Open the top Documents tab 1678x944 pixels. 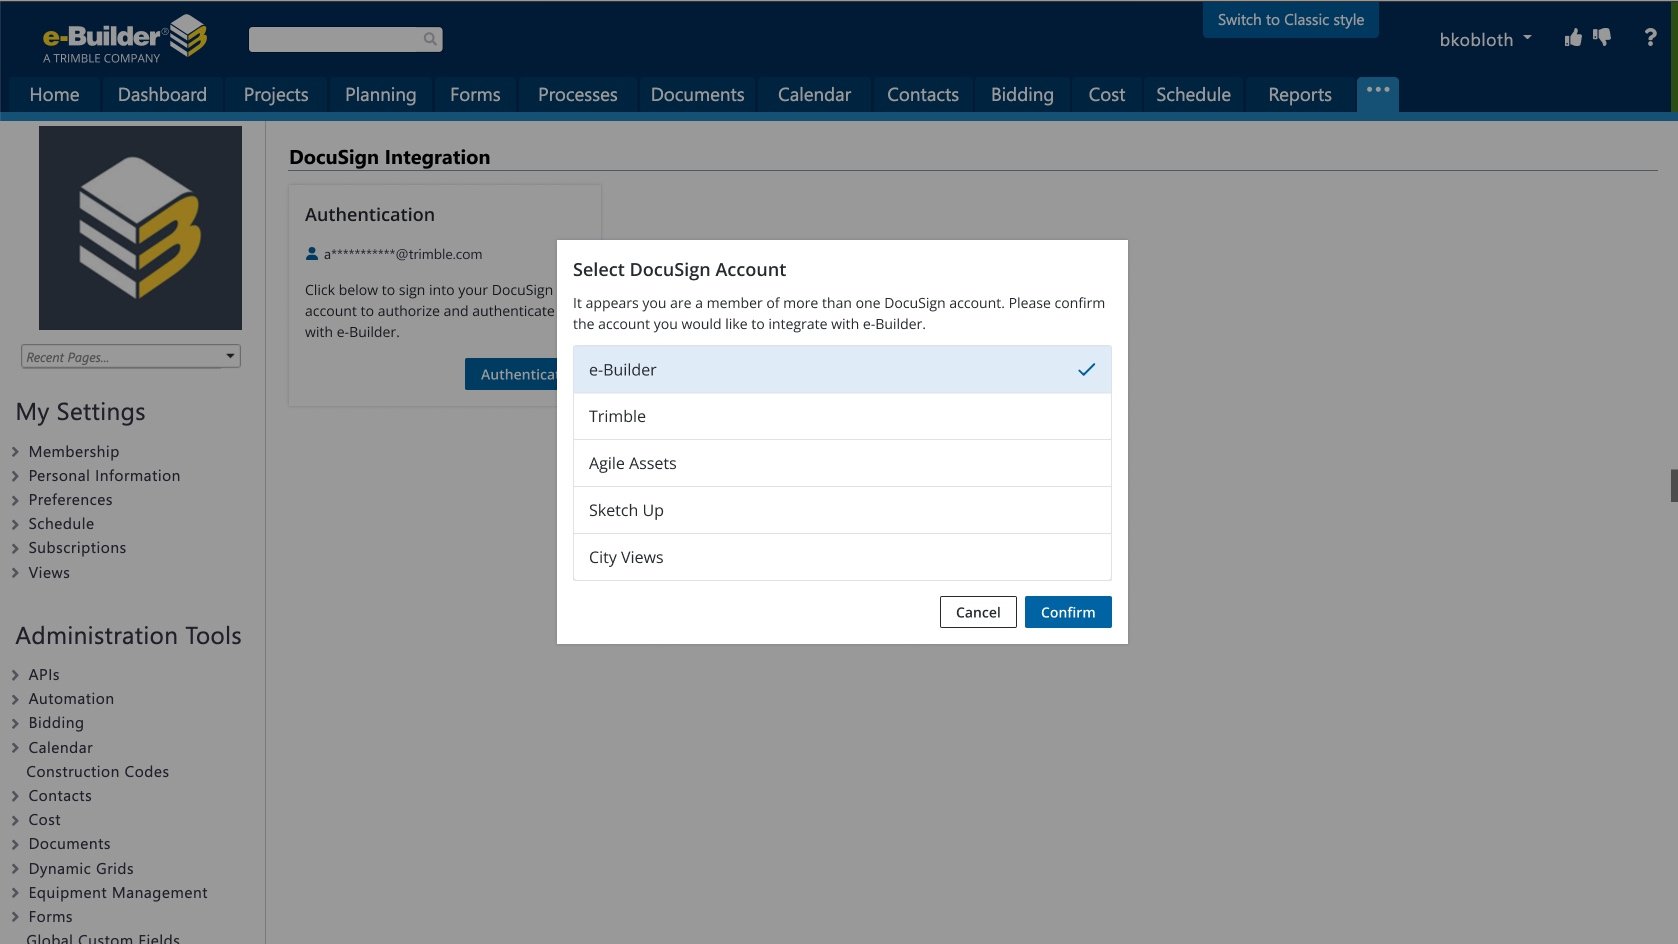697,94
